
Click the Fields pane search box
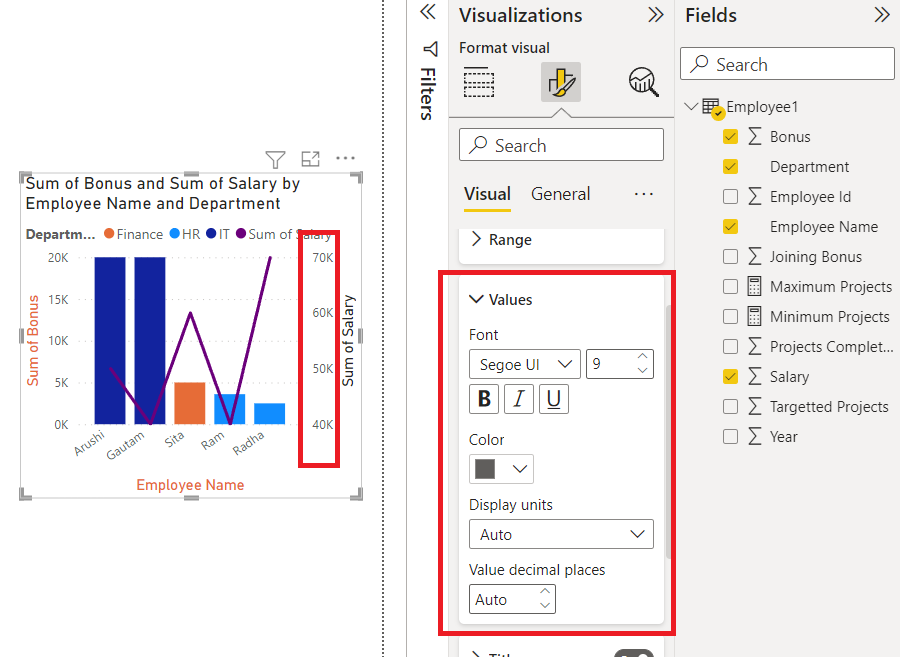click(787, 64)
